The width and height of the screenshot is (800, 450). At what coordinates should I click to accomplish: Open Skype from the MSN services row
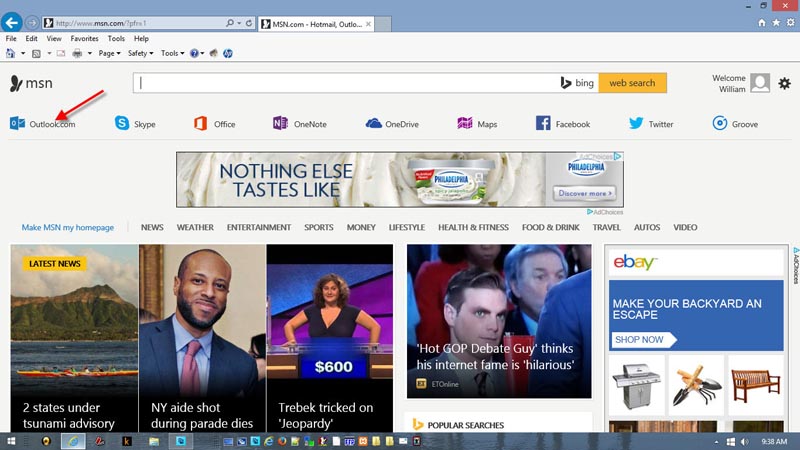click(135, 123)
